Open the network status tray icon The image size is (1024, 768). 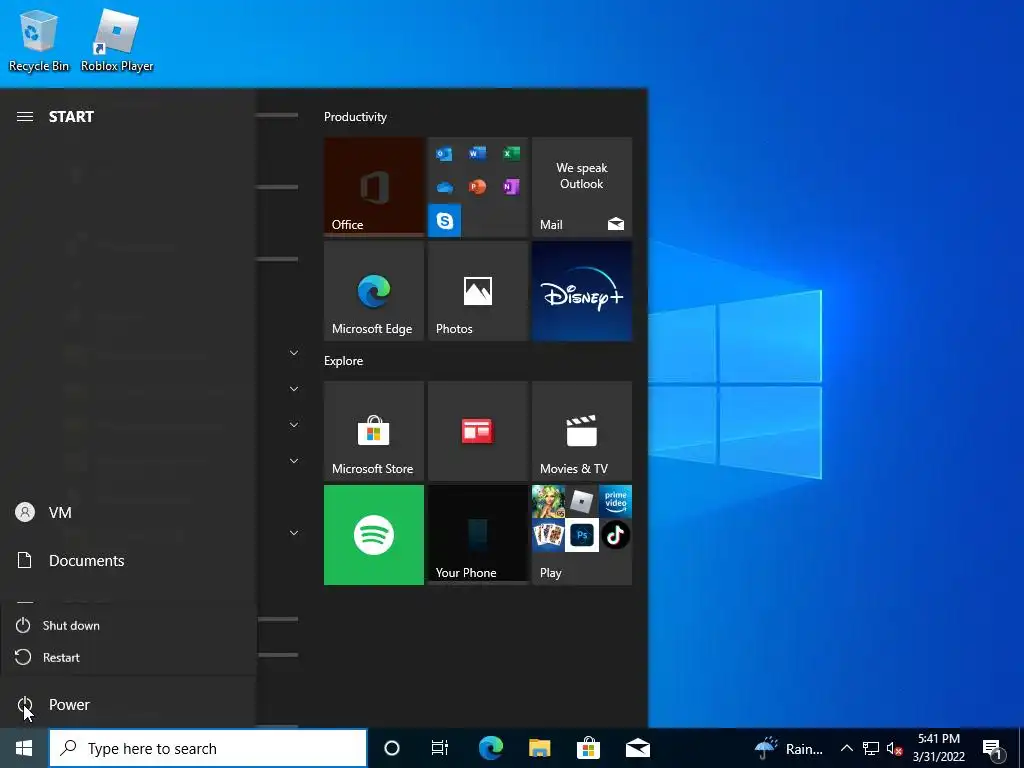[871, 748]
